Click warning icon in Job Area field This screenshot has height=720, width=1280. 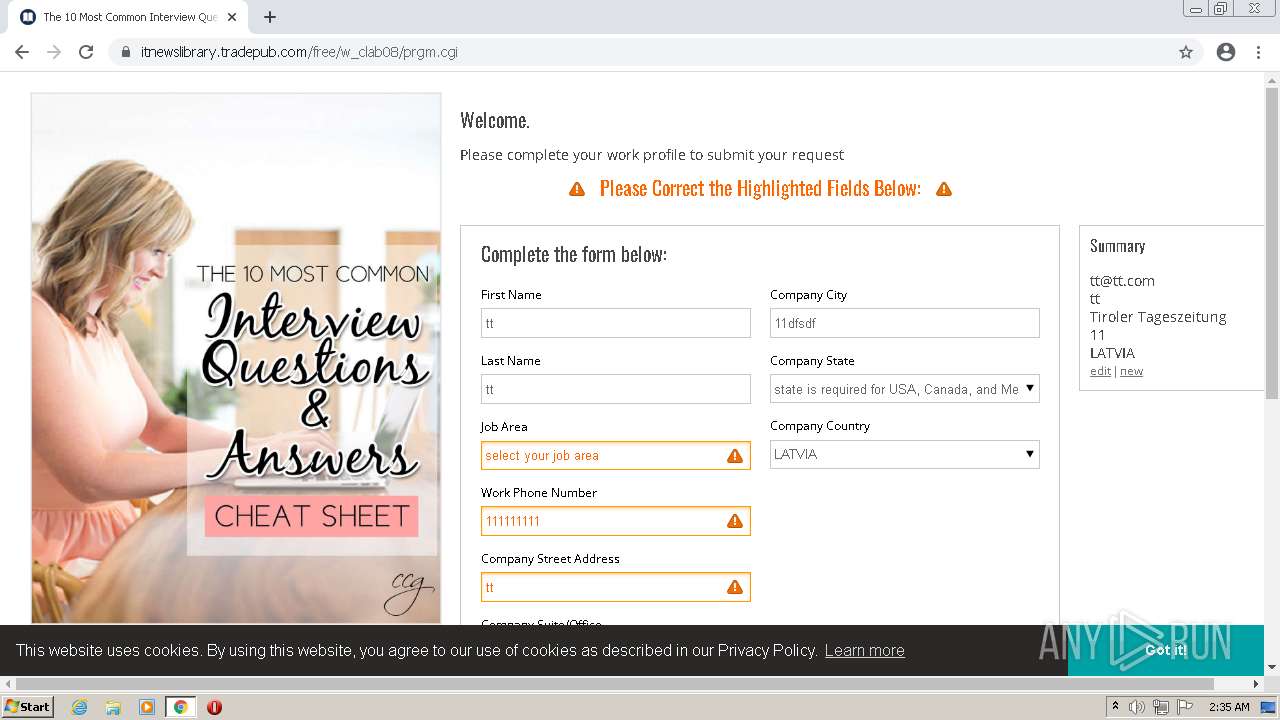tap(735, 456)
